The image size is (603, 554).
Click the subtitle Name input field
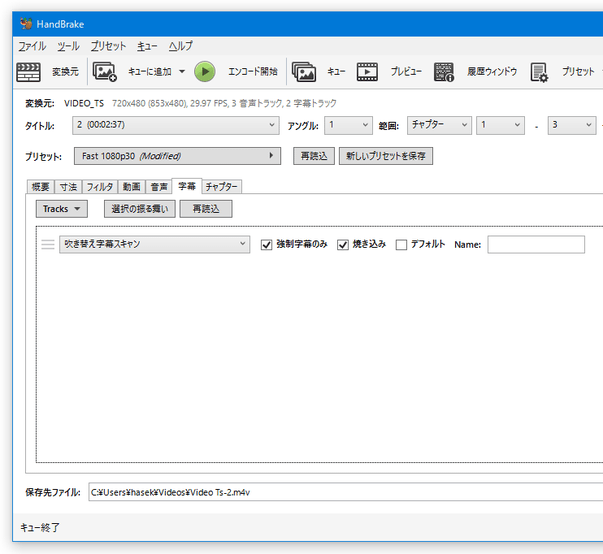pyautogui.click(x=536, y=245)
